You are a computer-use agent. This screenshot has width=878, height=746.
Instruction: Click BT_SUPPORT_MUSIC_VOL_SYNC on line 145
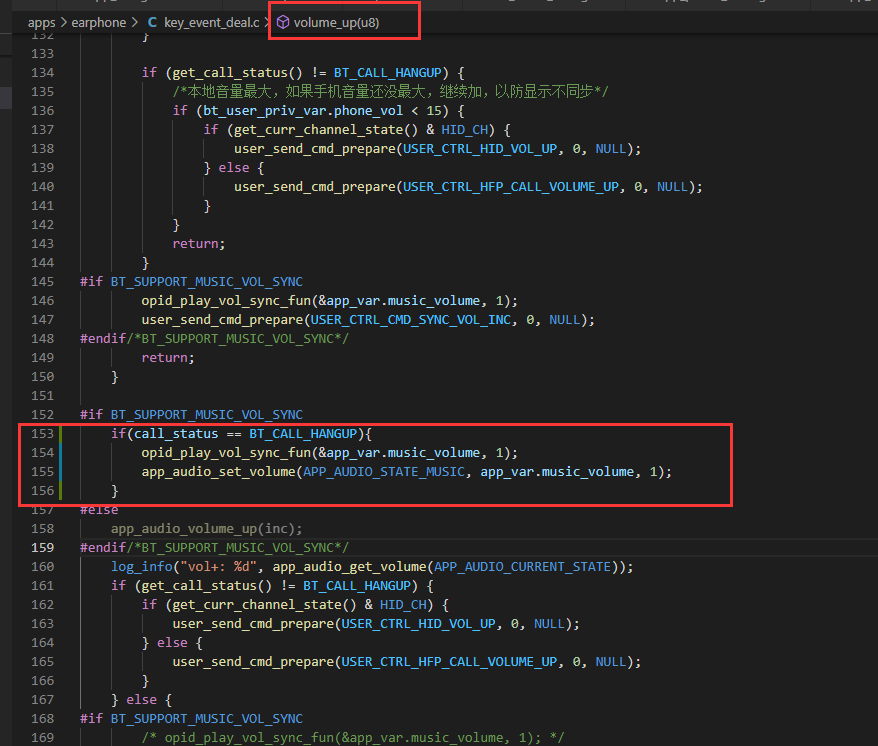coord(207,282)
